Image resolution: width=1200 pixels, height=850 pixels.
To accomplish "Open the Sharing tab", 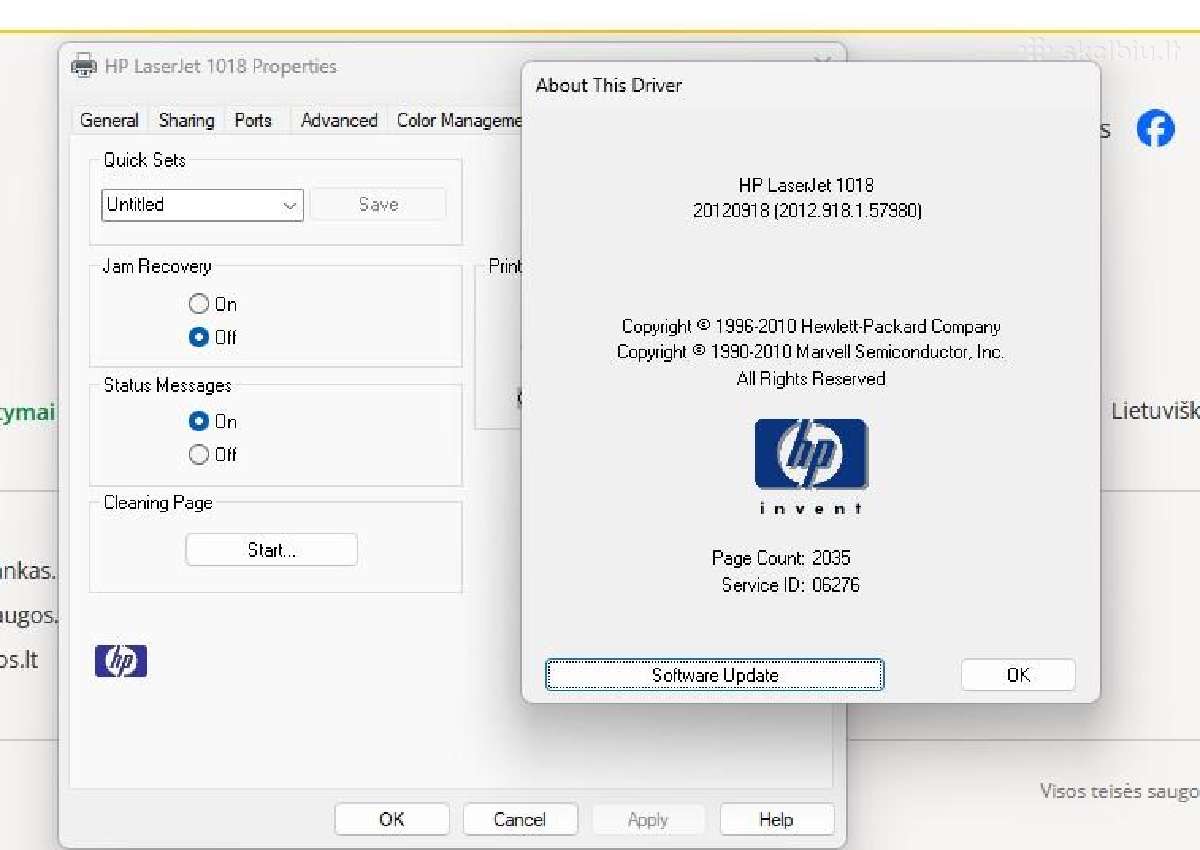I will coord(186,120).
